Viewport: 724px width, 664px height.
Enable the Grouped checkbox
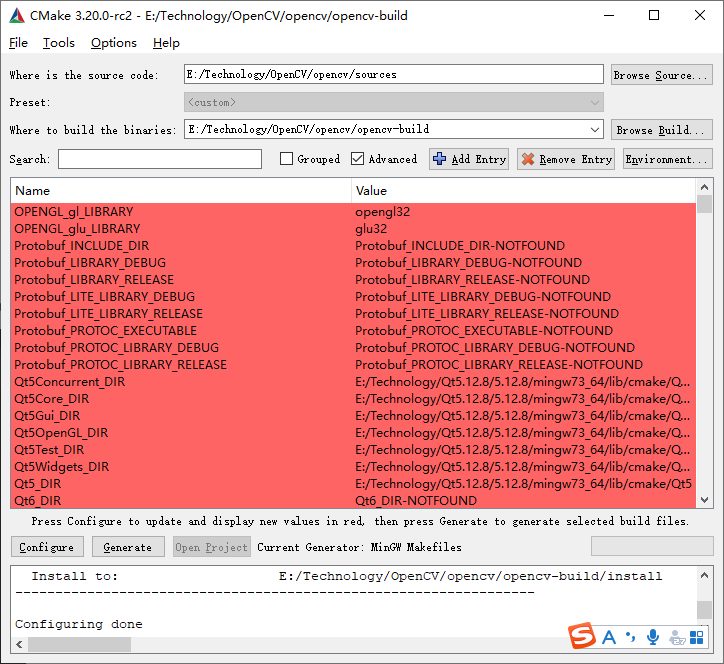click(x=286, y=159)
